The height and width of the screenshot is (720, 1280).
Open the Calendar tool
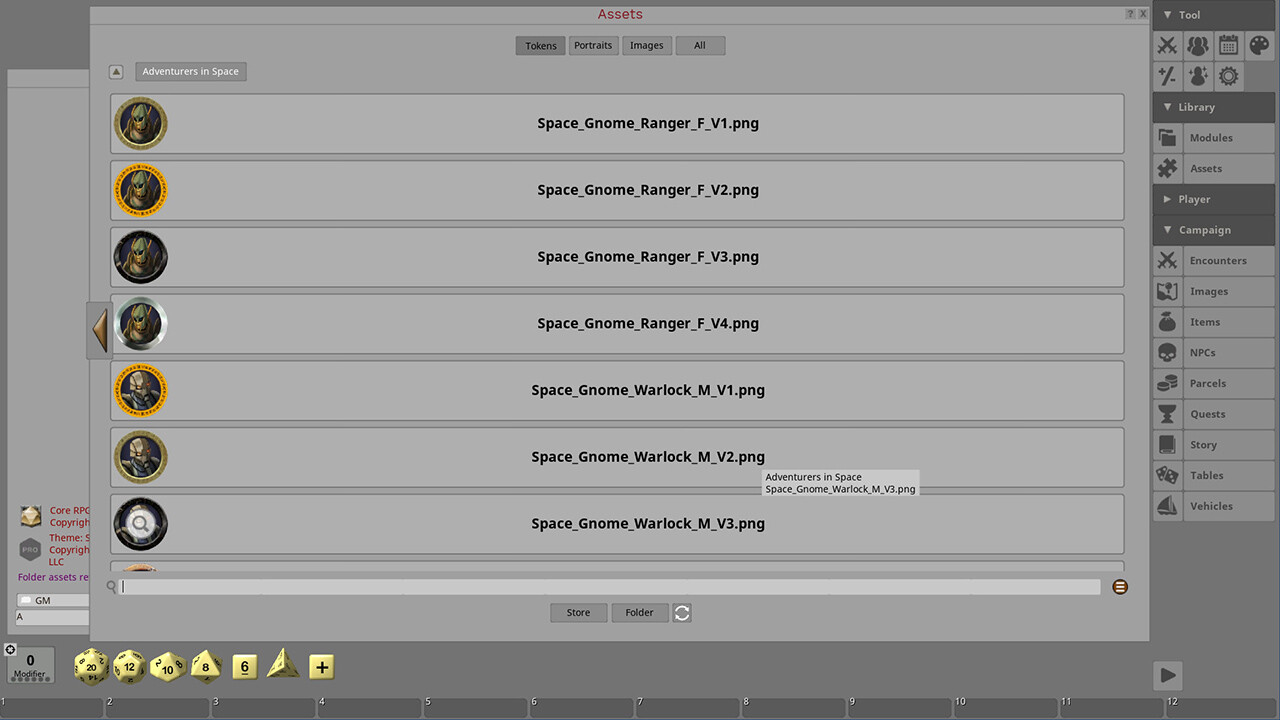coord(1228,45)
